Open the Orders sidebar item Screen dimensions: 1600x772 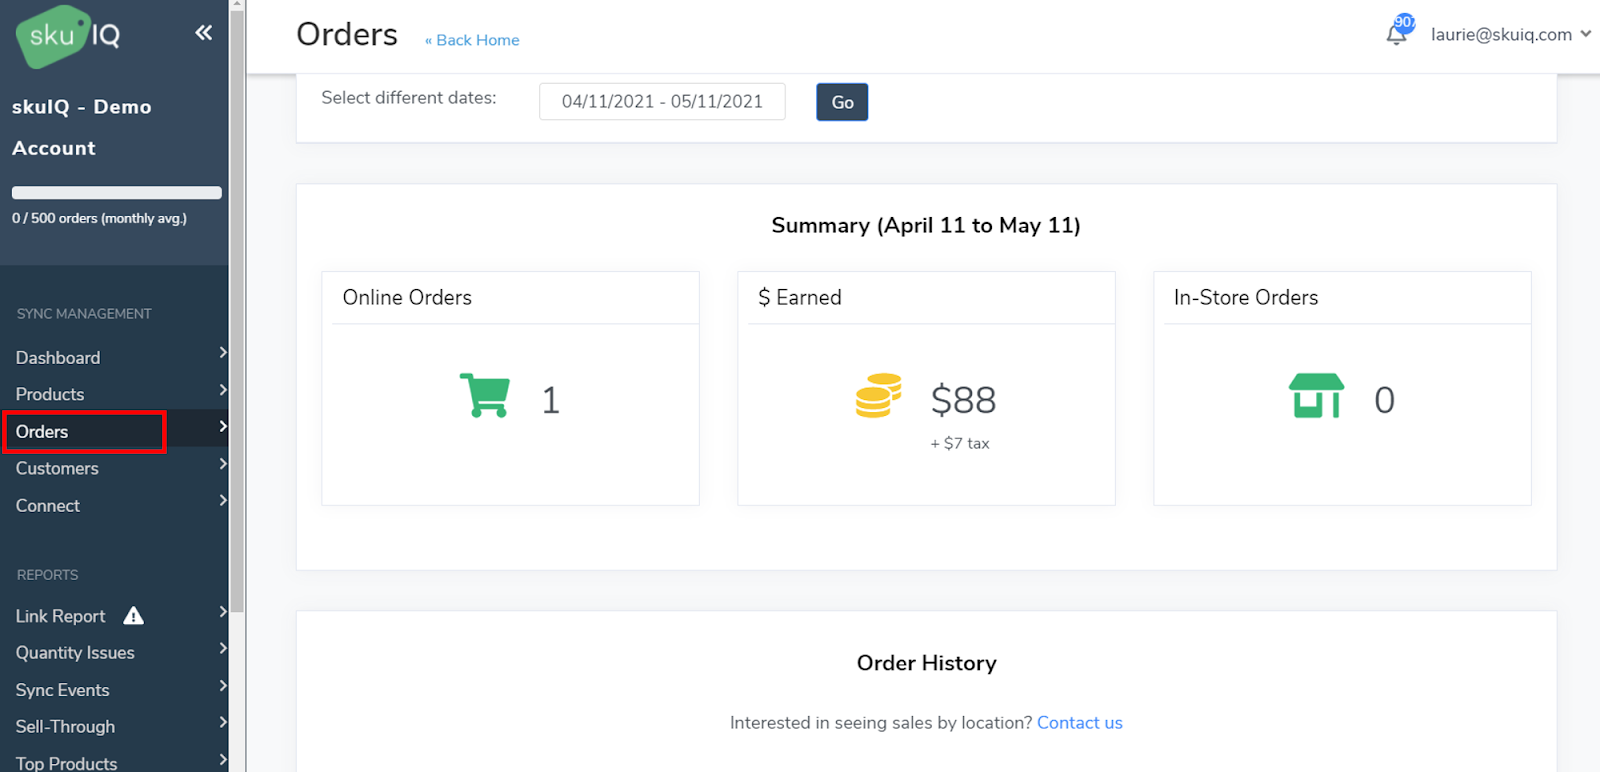pyautogui.click(x=42, y=432)
